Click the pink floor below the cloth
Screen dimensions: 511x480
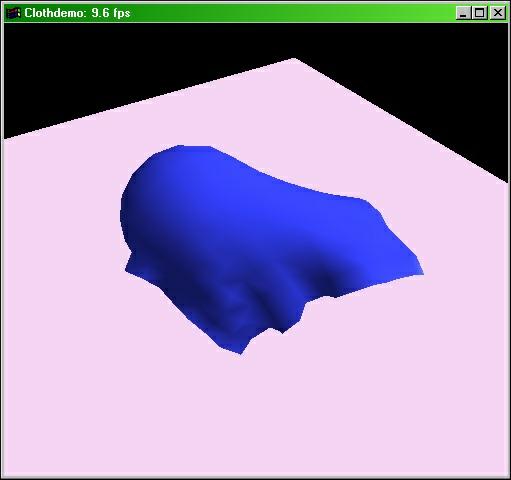click(253, 417)
